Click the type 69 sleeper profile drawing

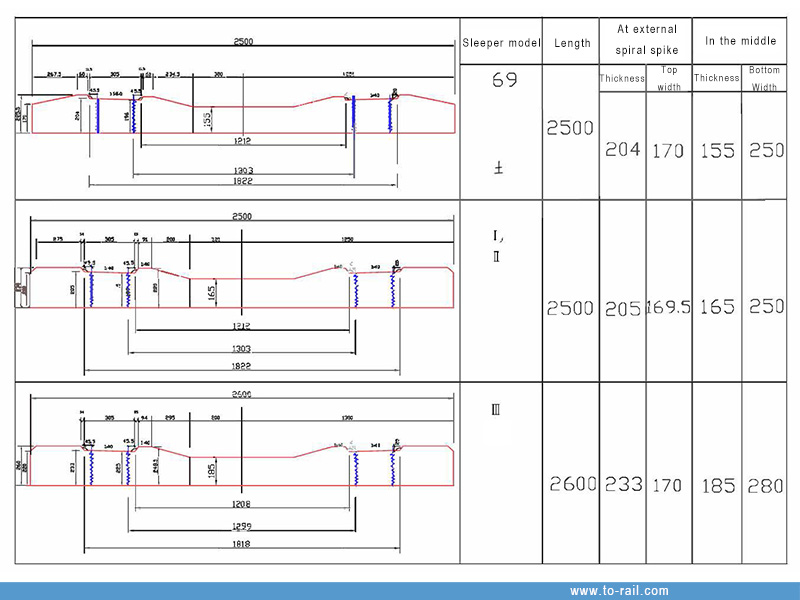coord(240,115)
